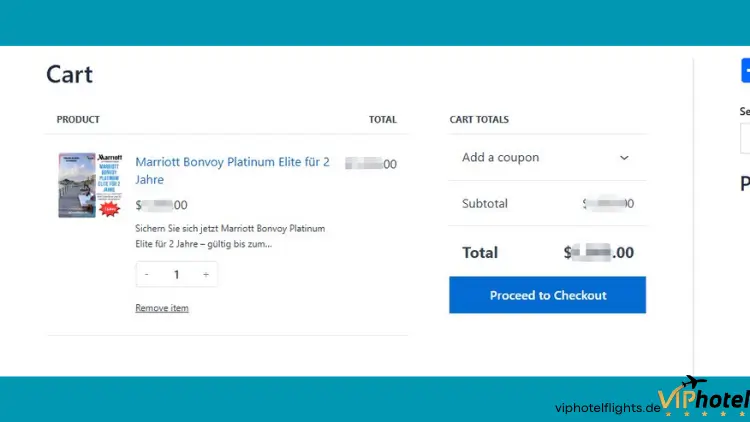The width and height of the screenshot is (750, 422).
Task: Click the product description starting 'Sichern Sie sich'
Action: tap(230, 236)
